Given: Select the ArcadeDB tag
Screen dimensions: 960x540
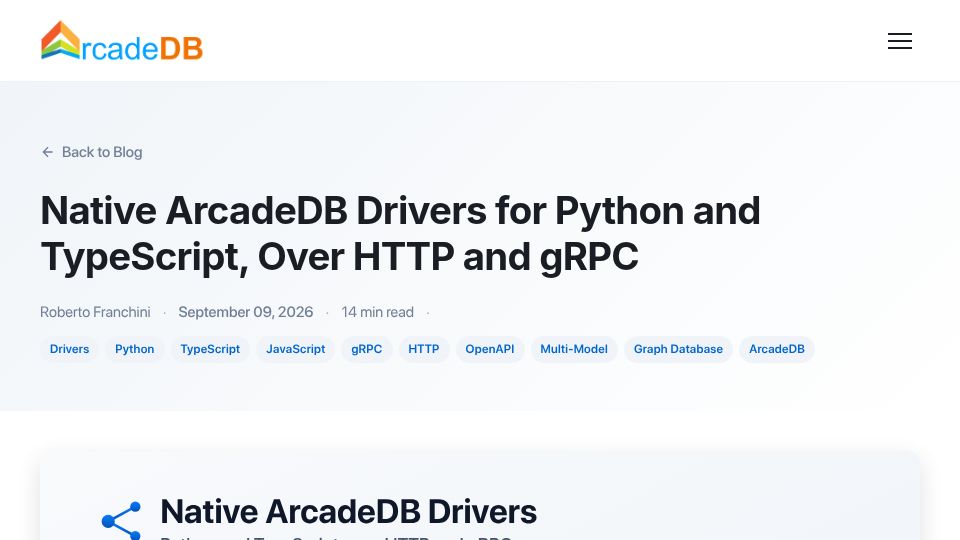Looking at the screenshot, I should point(777,349).
